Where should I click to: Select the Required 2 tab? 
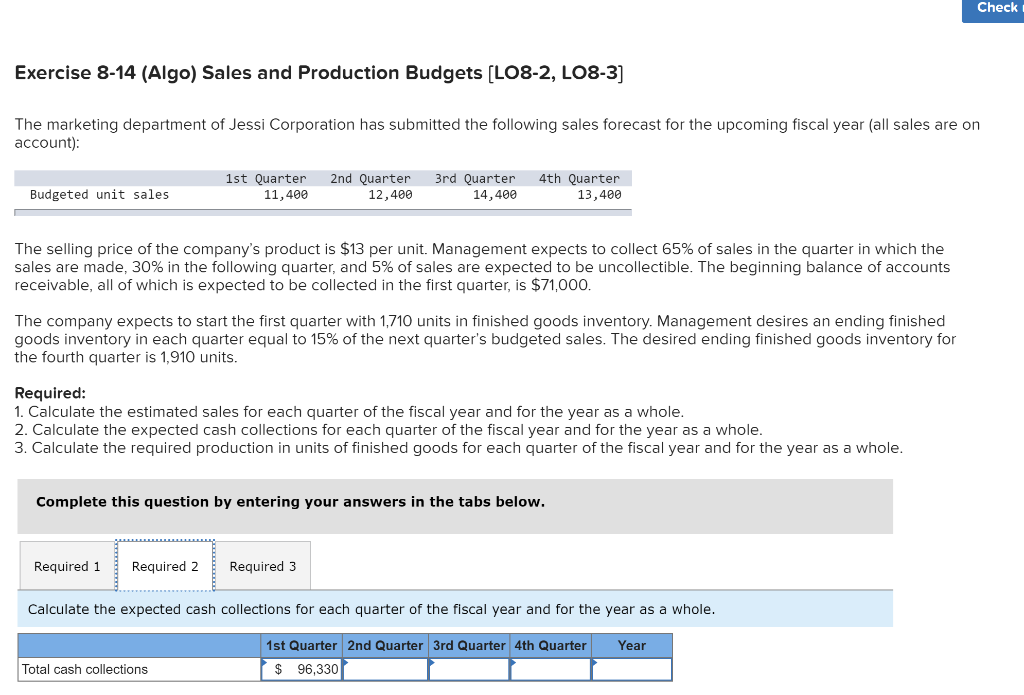(x=164, y=565)
